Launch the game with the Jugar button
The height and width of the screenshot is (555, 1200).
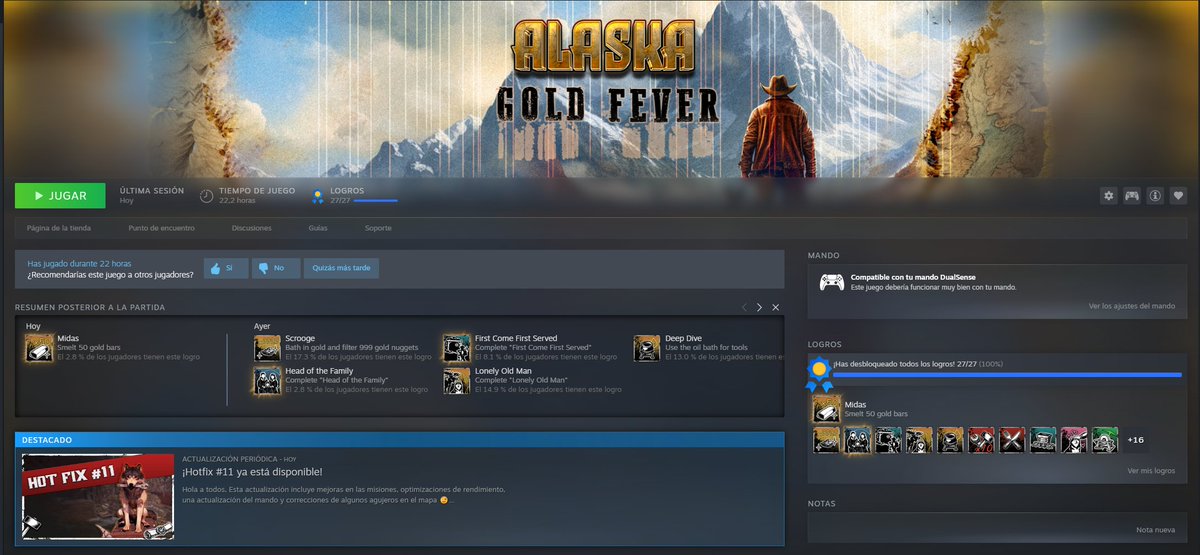(60, 196)
